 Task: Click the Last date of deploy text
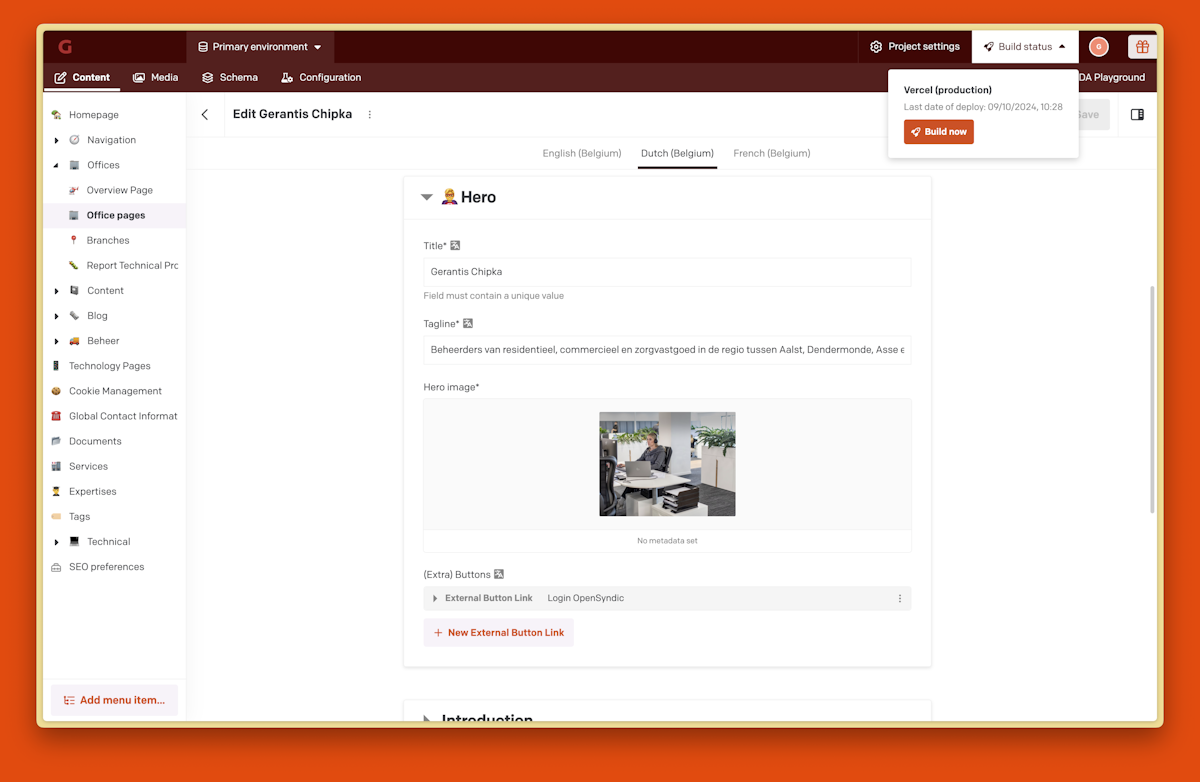pyautogui.click(x=983, y=107)
